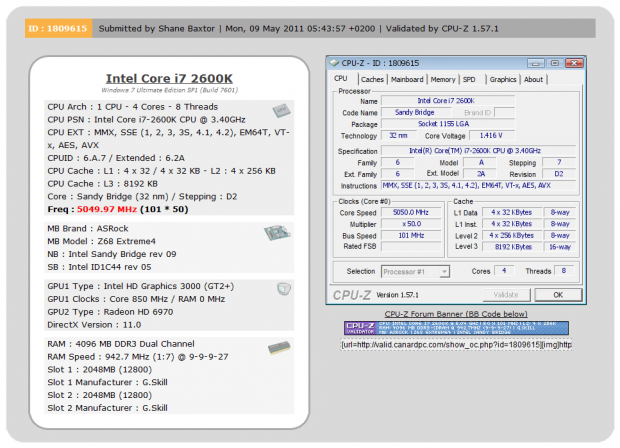The width and height of the screenshot is (620, 448).
Task: Expand the Processor #1 selection dropdown
Action: [444, 272]
